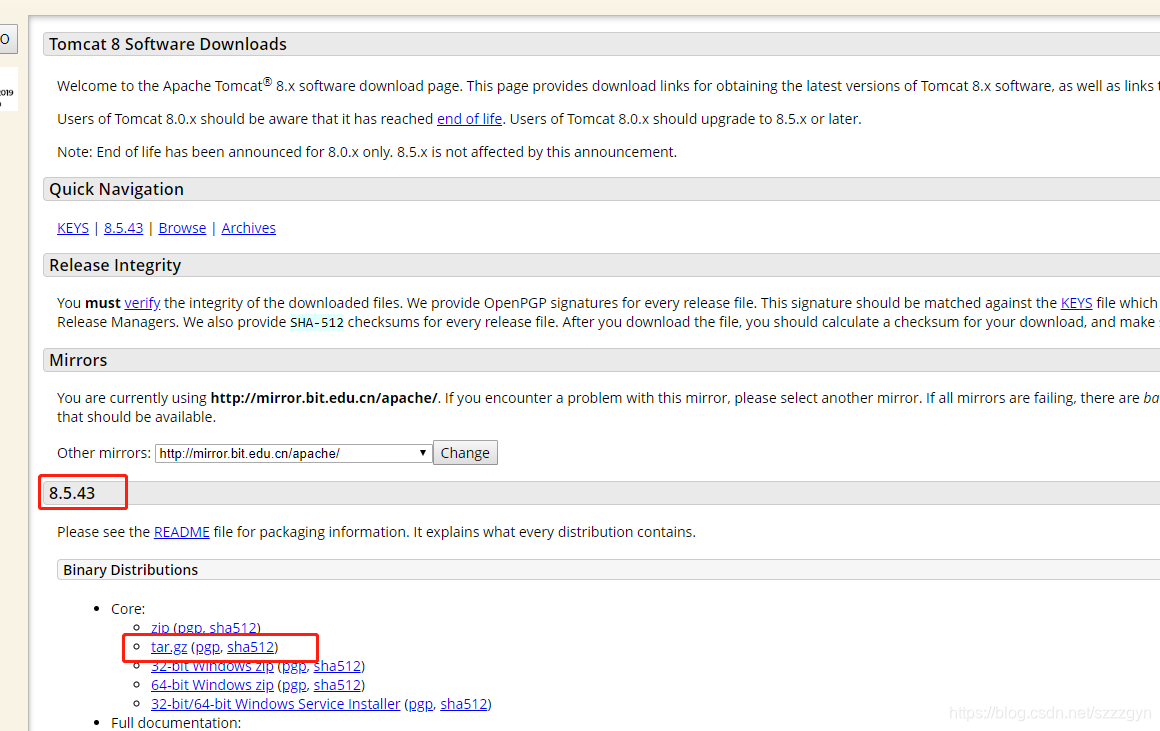The image size is (1160, 731).
Task: Click the 8.5.43 section heading
Action: (72, 493)
